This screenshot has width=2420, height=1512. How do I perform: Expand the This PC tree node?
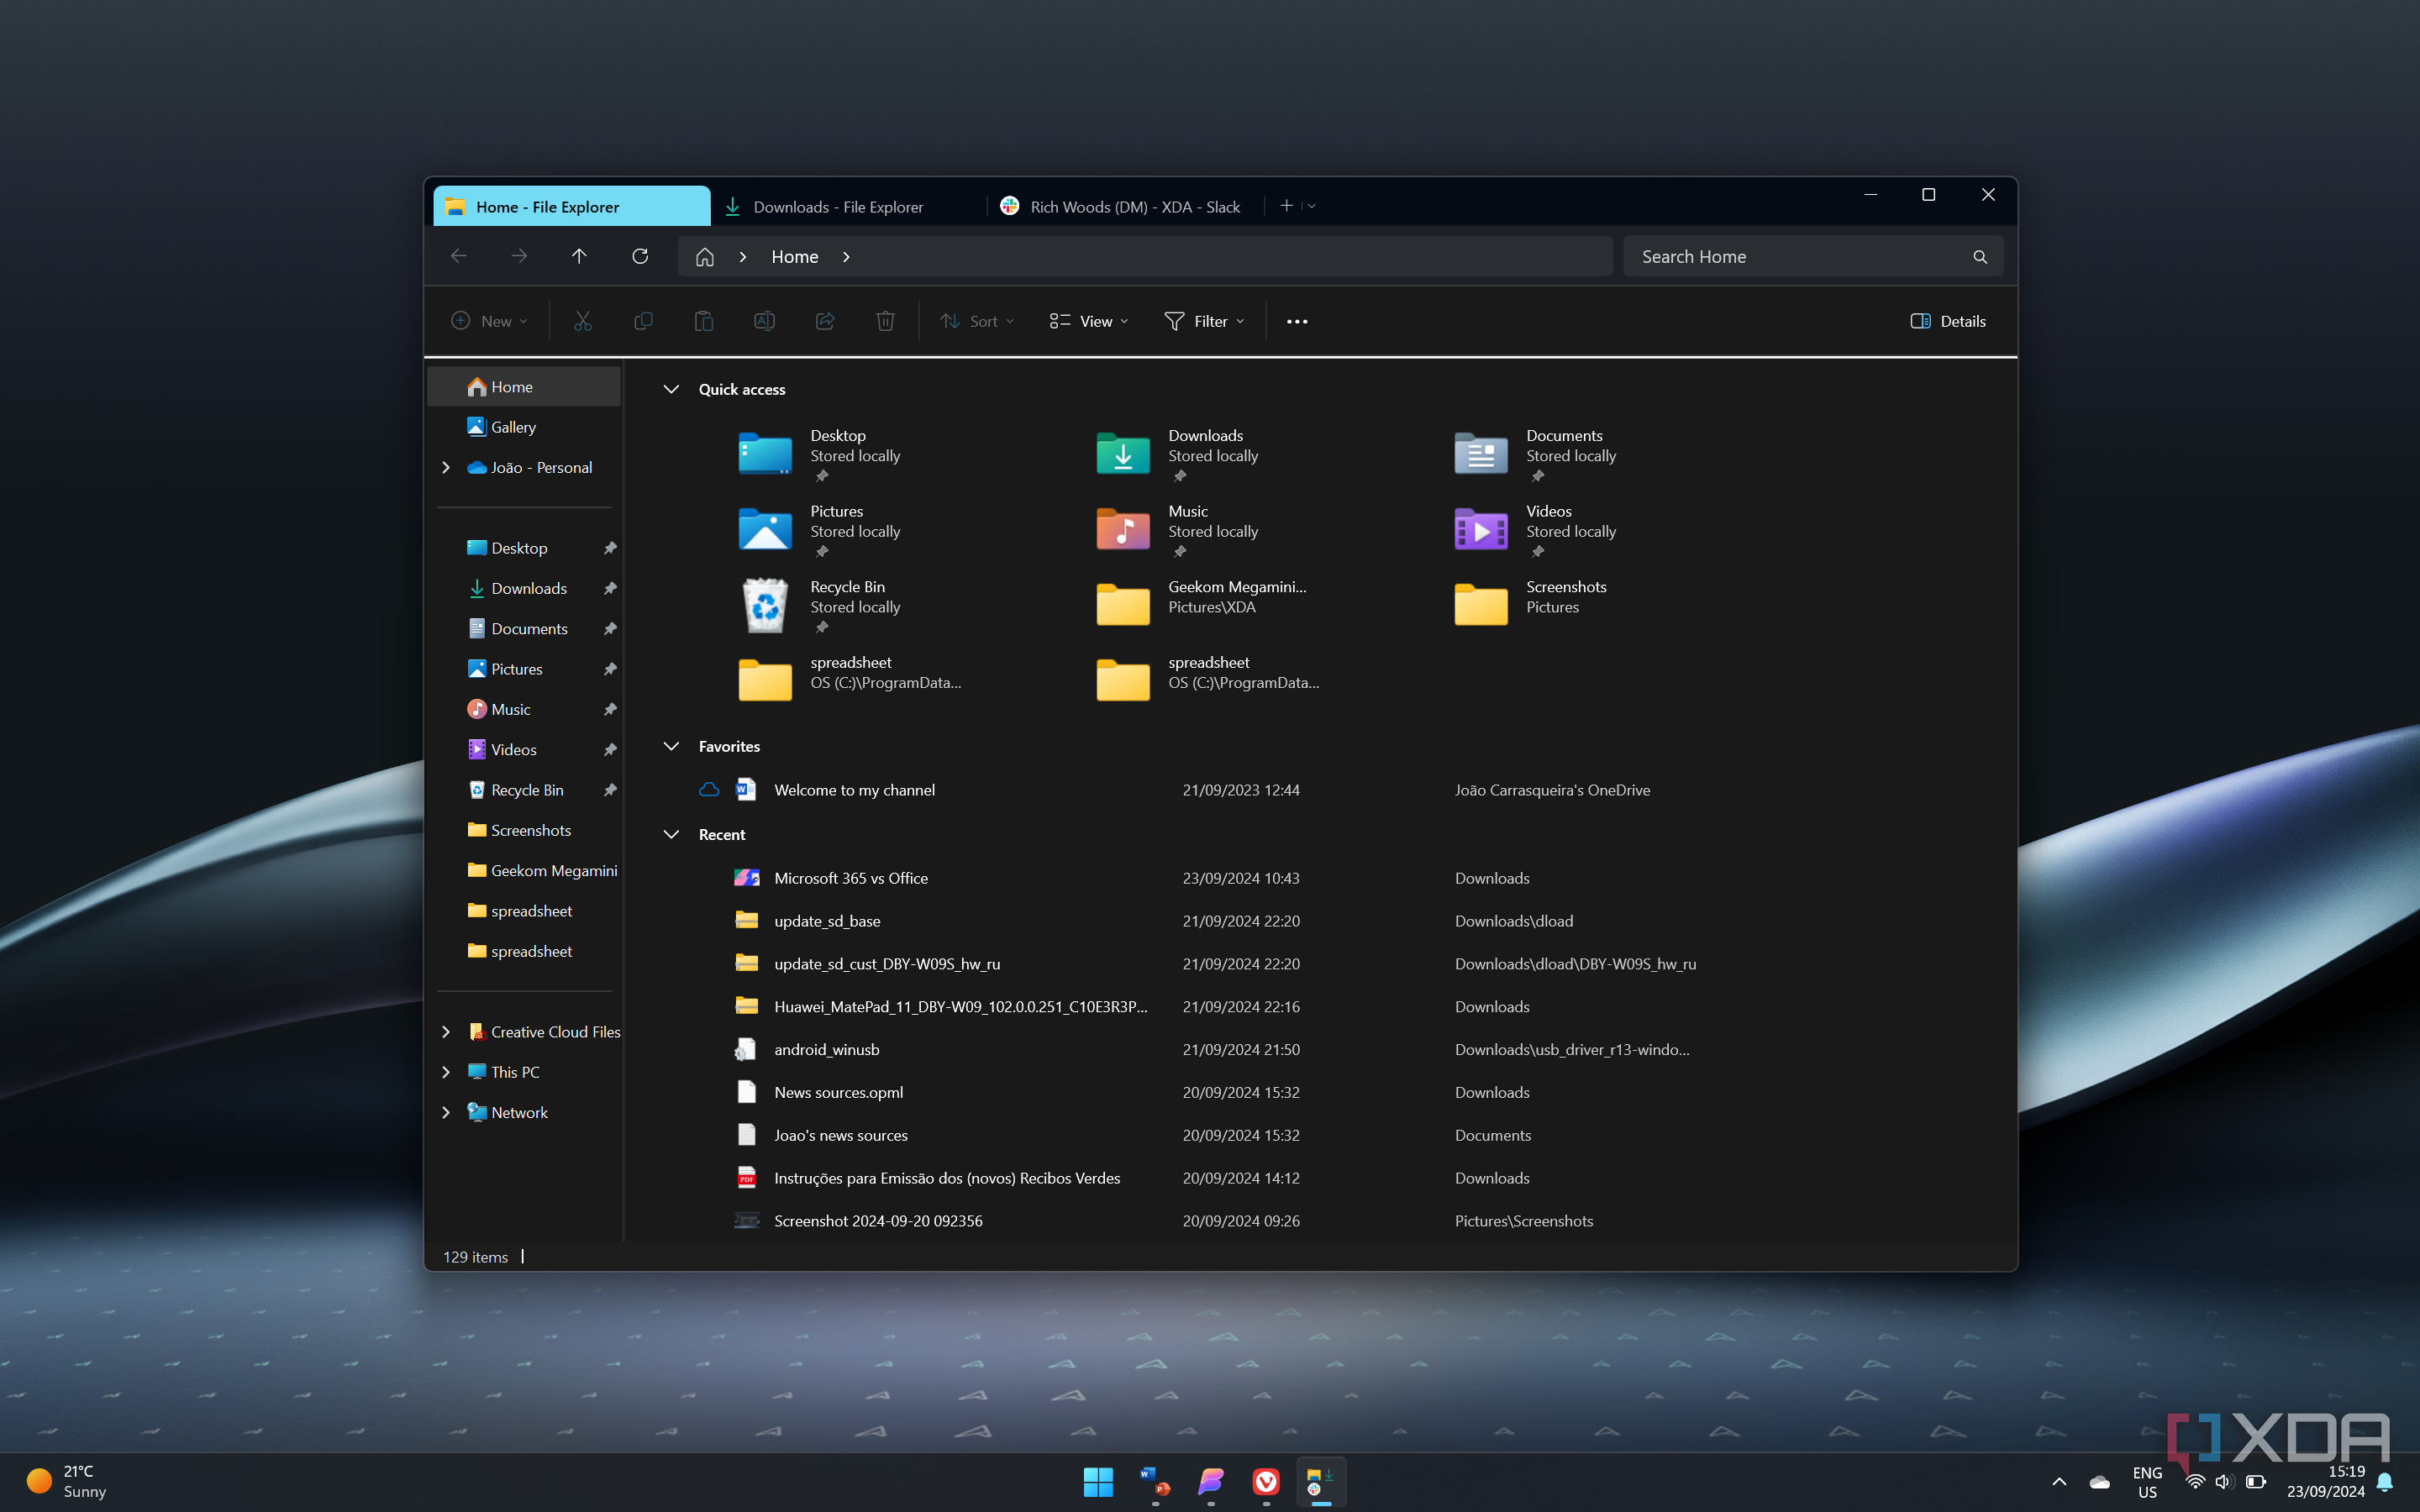[446, 1072]
